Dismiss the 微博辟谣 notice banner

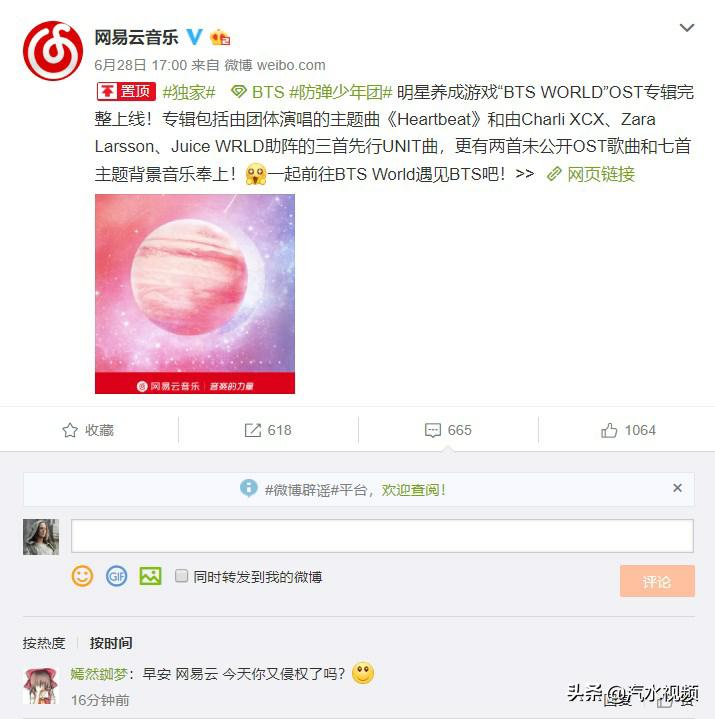[x=677, y=488]
